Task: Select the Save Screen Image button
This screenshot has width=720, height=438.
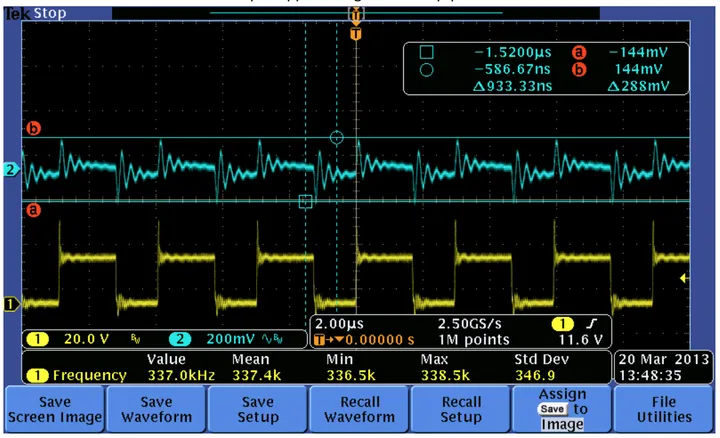Action: coord(55,409)
